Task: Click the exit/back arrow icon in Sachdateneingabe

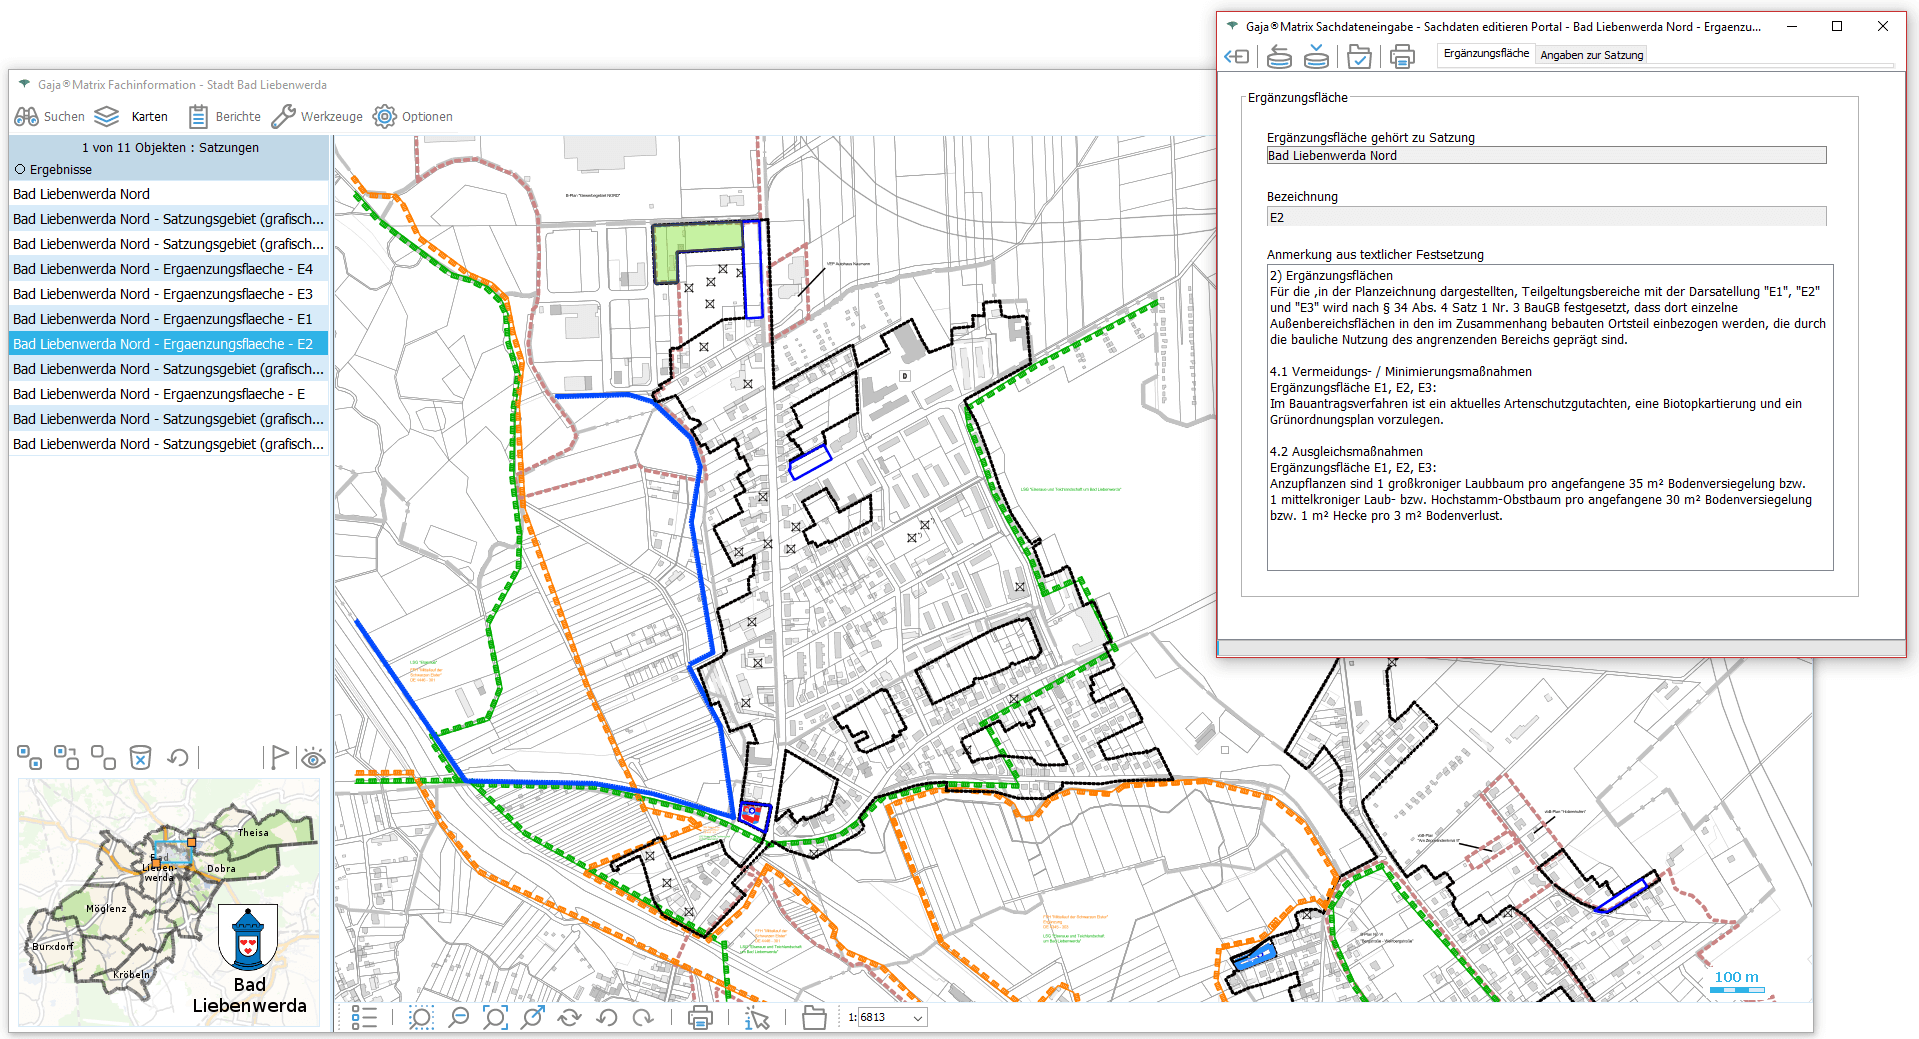Action: point(1237,57)
